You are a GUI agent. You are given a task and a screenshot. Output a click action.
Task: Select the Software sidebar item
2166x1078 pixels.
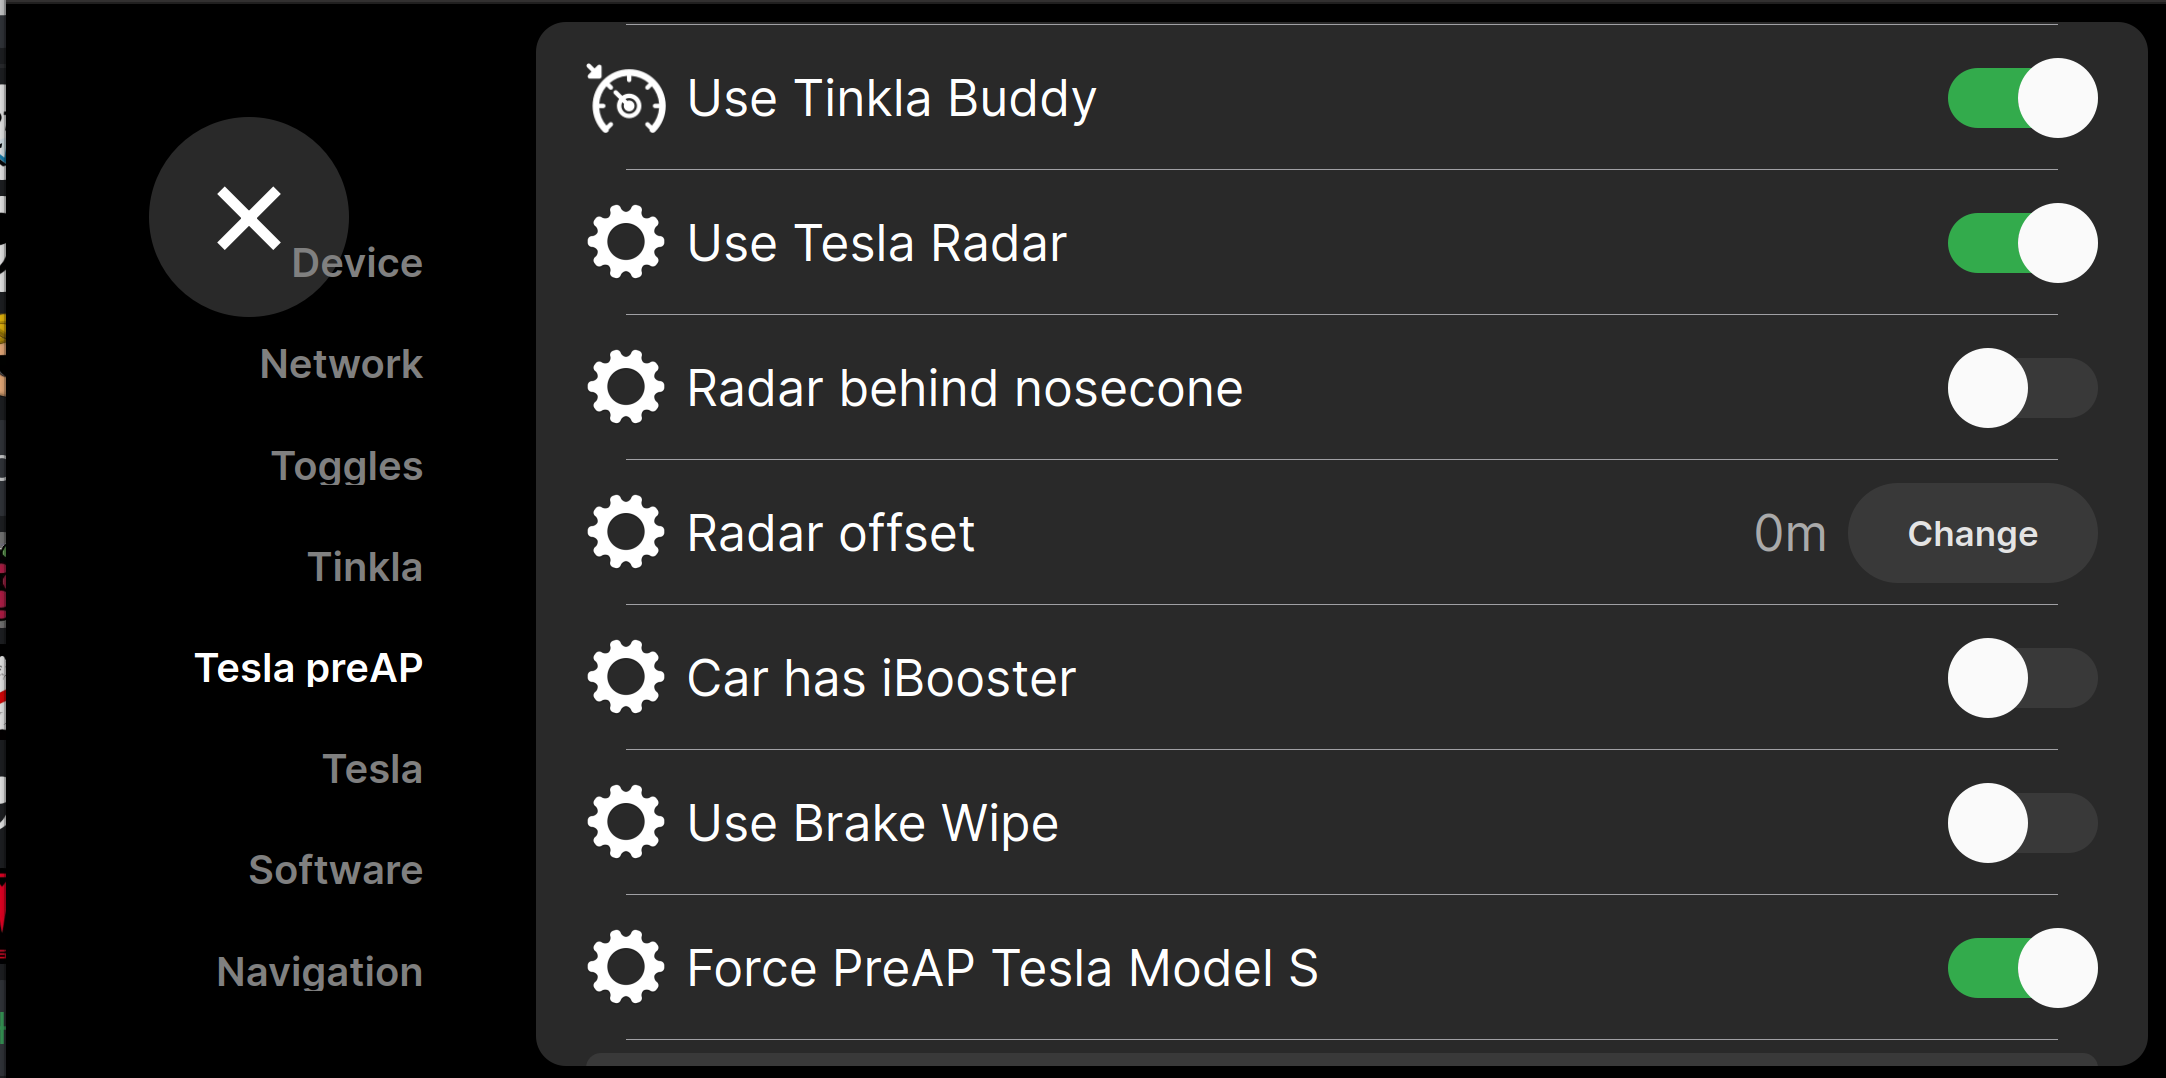click(x=336, y=870)
